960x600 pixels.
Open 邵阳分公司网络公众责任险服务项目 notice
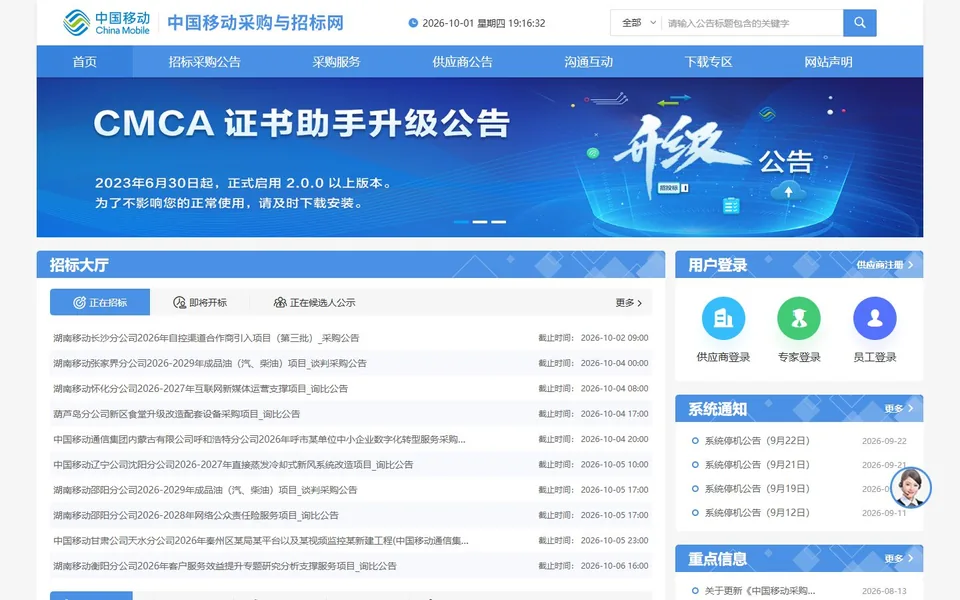pyautogui.click(x=196, y=516)
